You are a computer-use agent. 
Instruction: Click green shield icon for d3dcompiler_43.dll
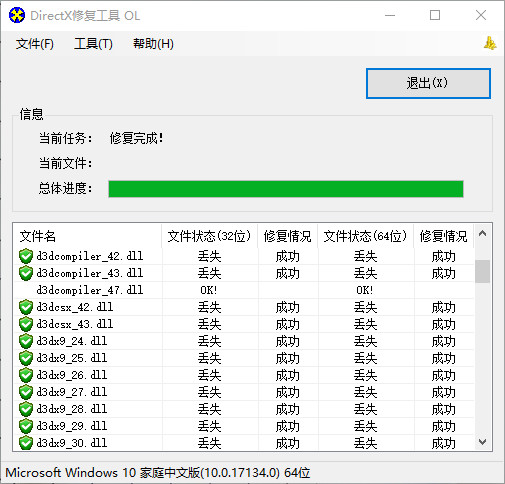pyautogui.click(x=26, y=273)
